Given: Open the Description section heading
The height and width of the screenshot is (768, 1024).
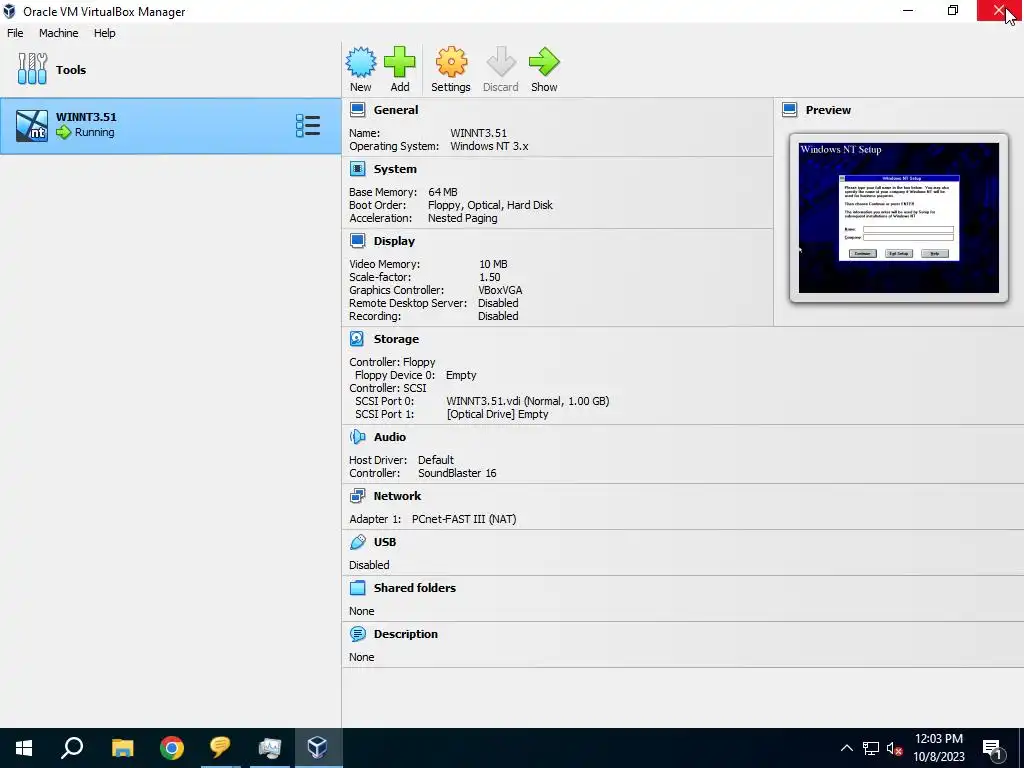Looking at the screenshot, I should click(x=406, y=634).
